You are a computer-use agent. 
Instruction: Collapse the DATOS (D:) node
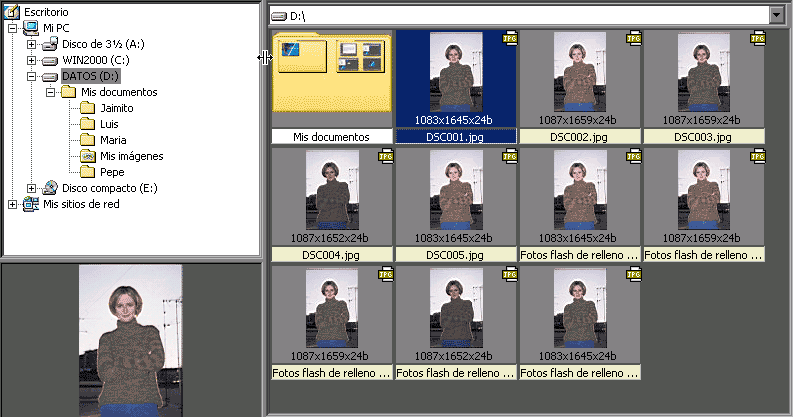(31, 76)
